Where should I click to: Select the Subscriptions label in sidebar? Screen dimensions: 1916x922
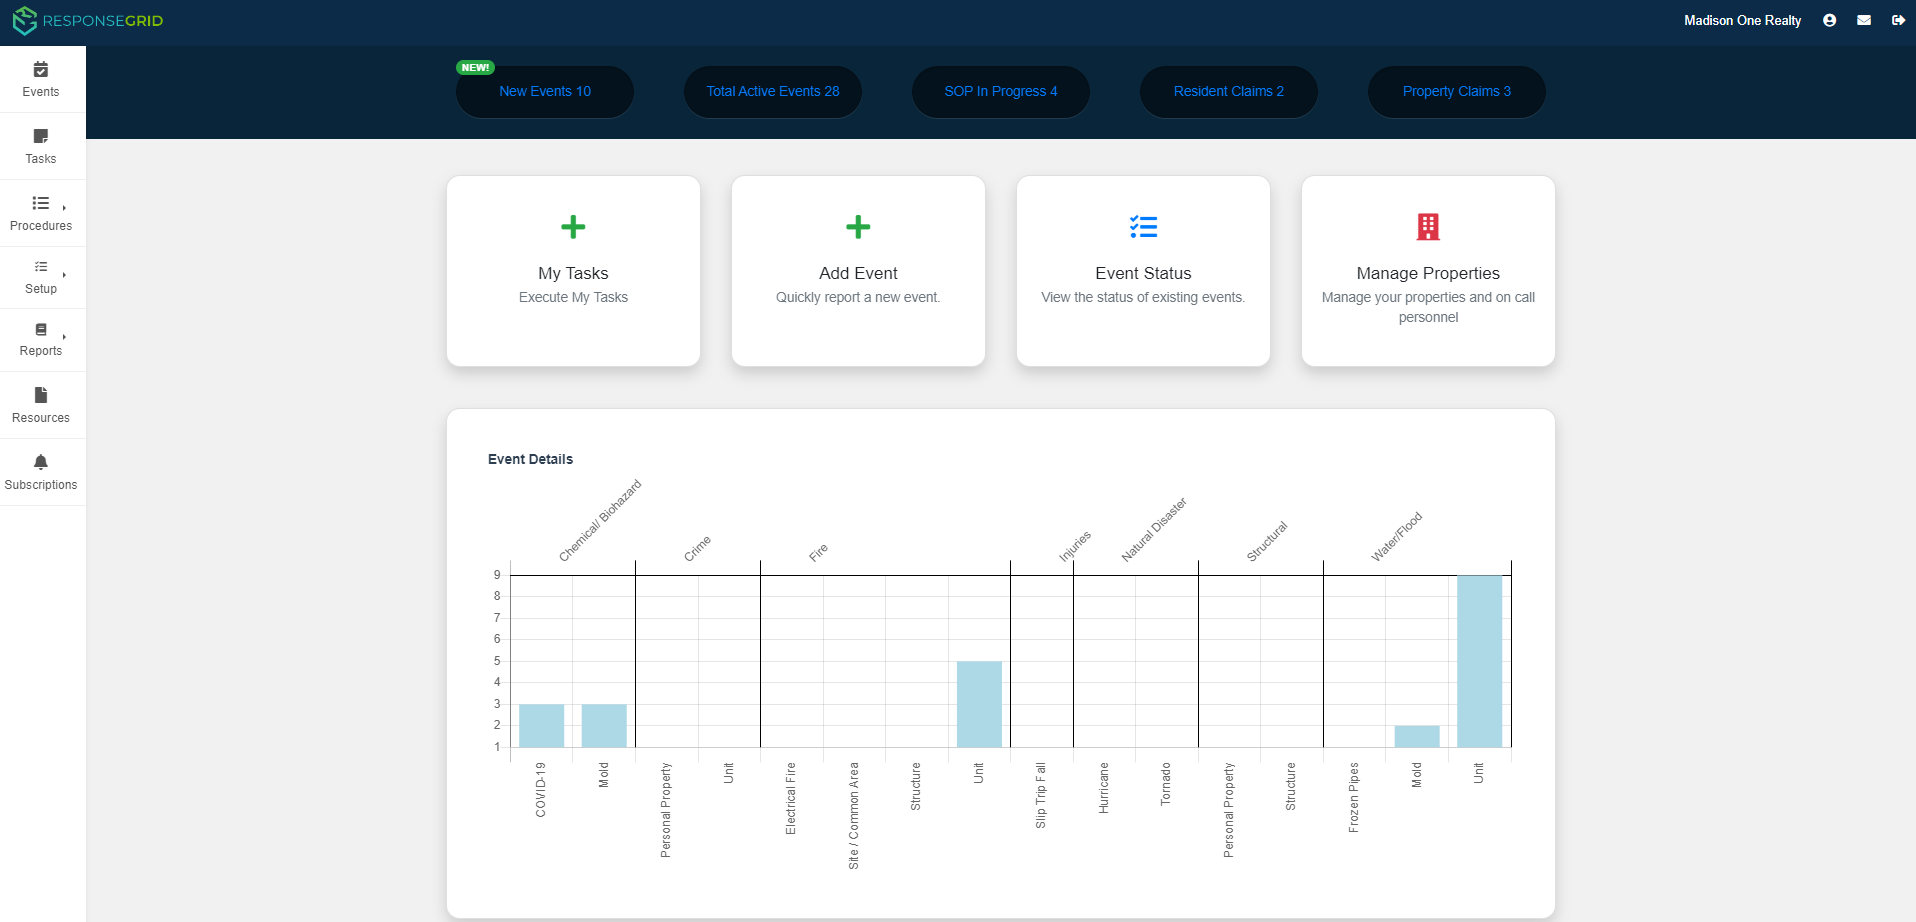coord(41,485)
